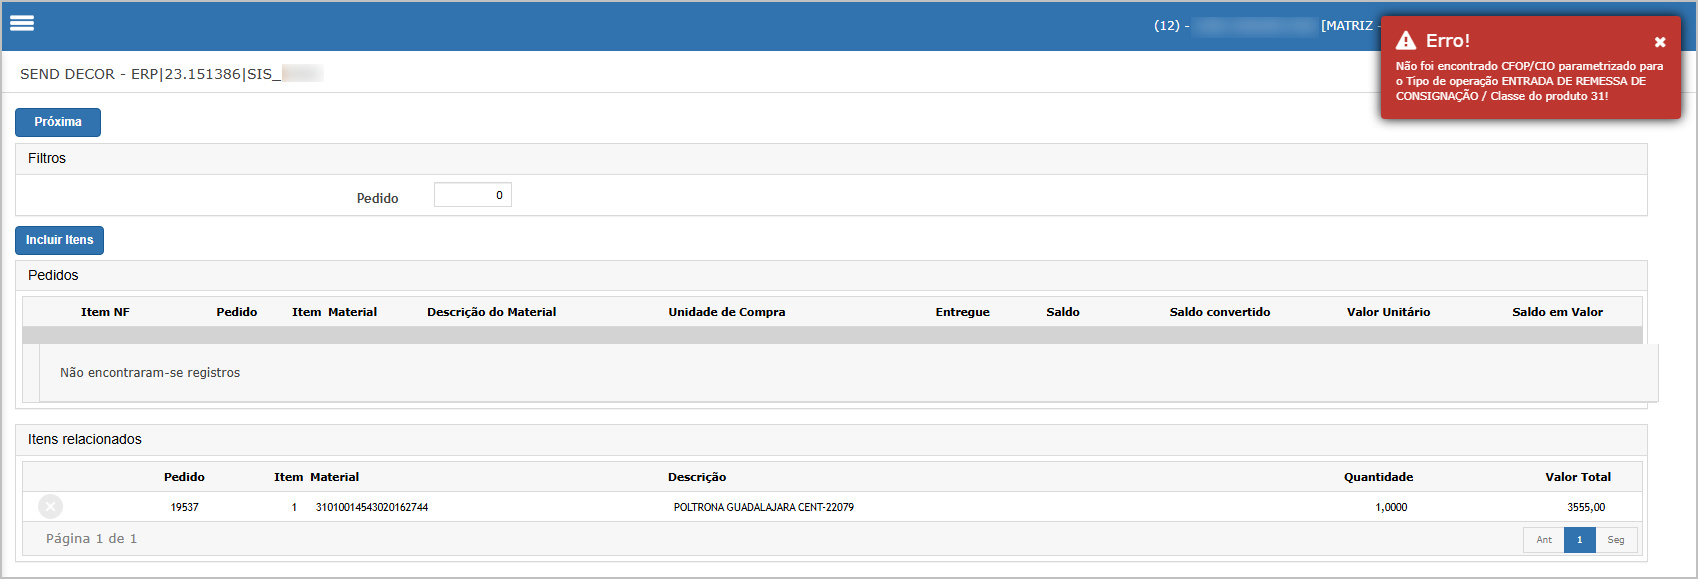Select quantity value 1,0000
Screen dimensions: 1698x579
click(x=1391, y=507)
